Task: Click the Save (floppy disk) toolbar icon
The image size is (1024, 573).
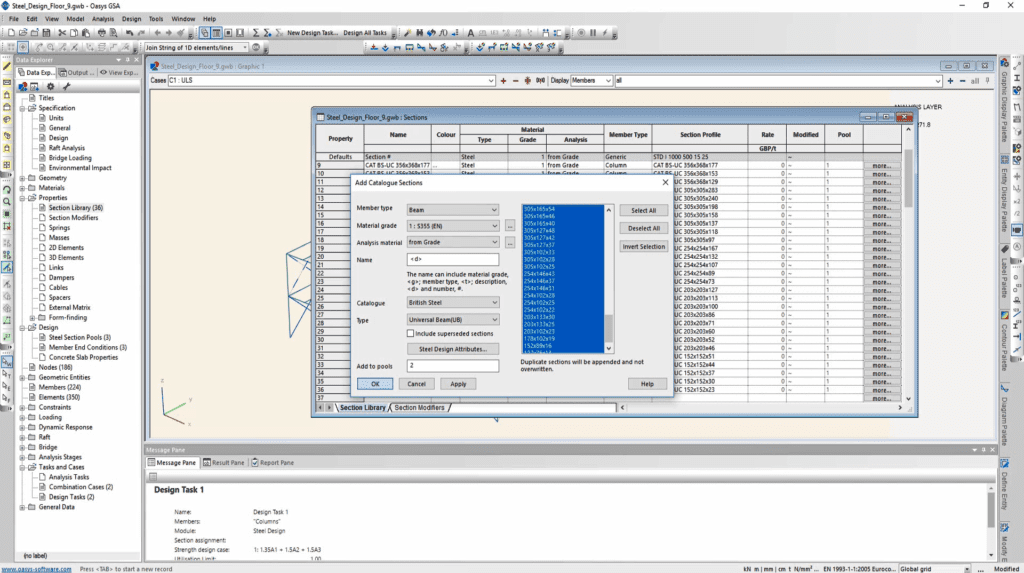Action: [x=46, y=33]
